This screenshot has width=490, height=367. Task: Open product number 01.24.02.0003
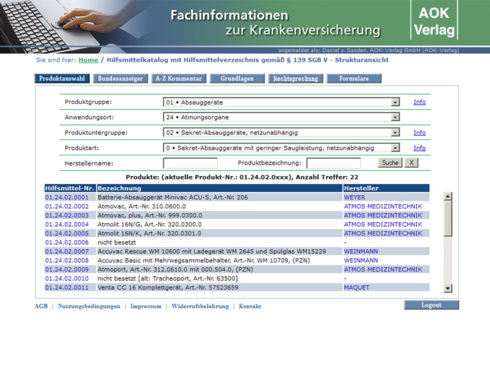[x=67, y=215]
